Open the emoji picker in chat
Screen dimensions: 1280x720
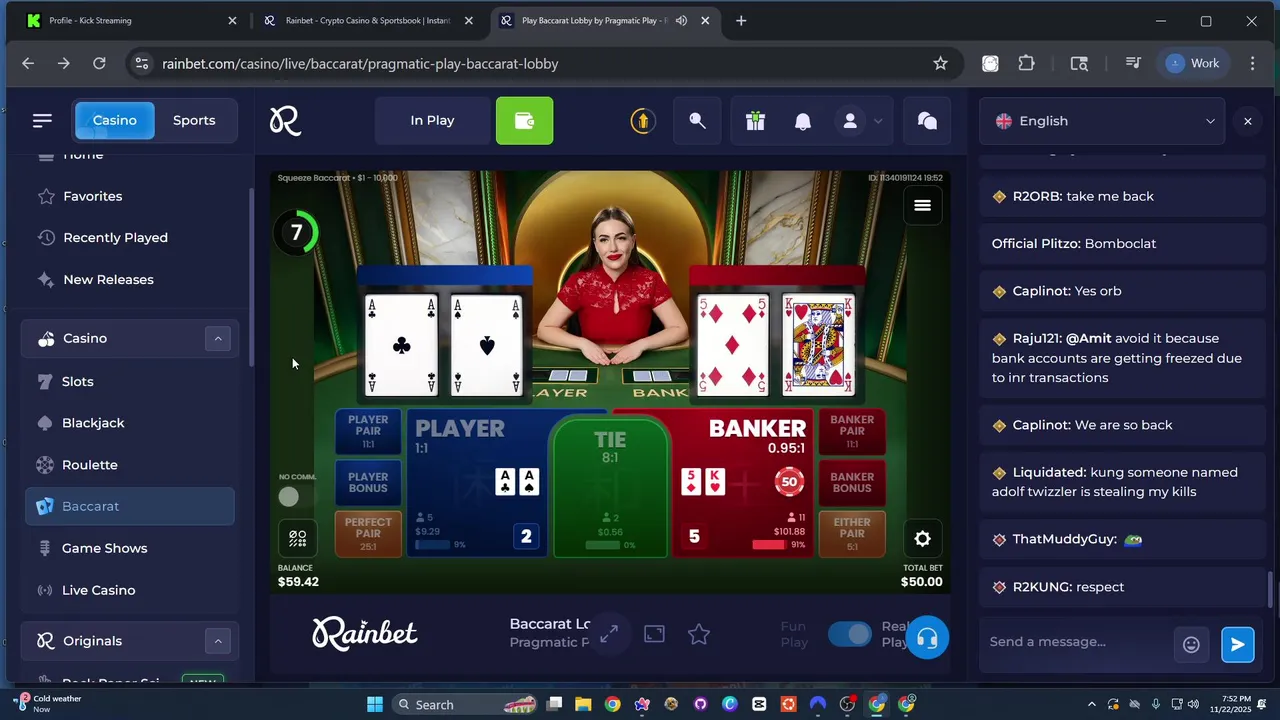pos(1191,644)
